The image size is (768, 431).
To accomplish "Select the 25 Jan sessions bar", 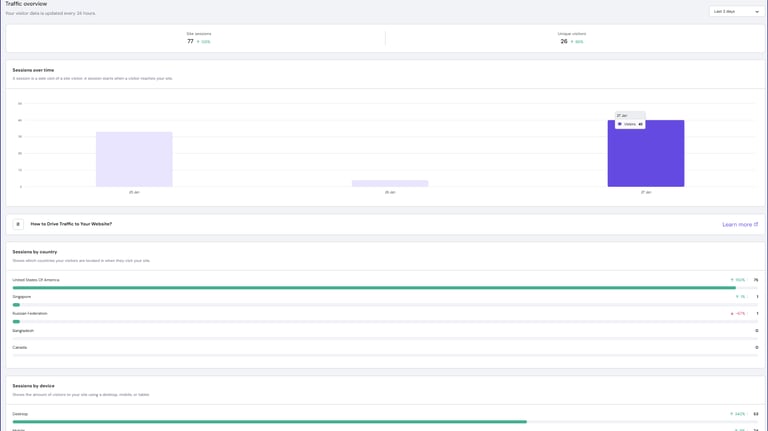I will coord(134,159).
